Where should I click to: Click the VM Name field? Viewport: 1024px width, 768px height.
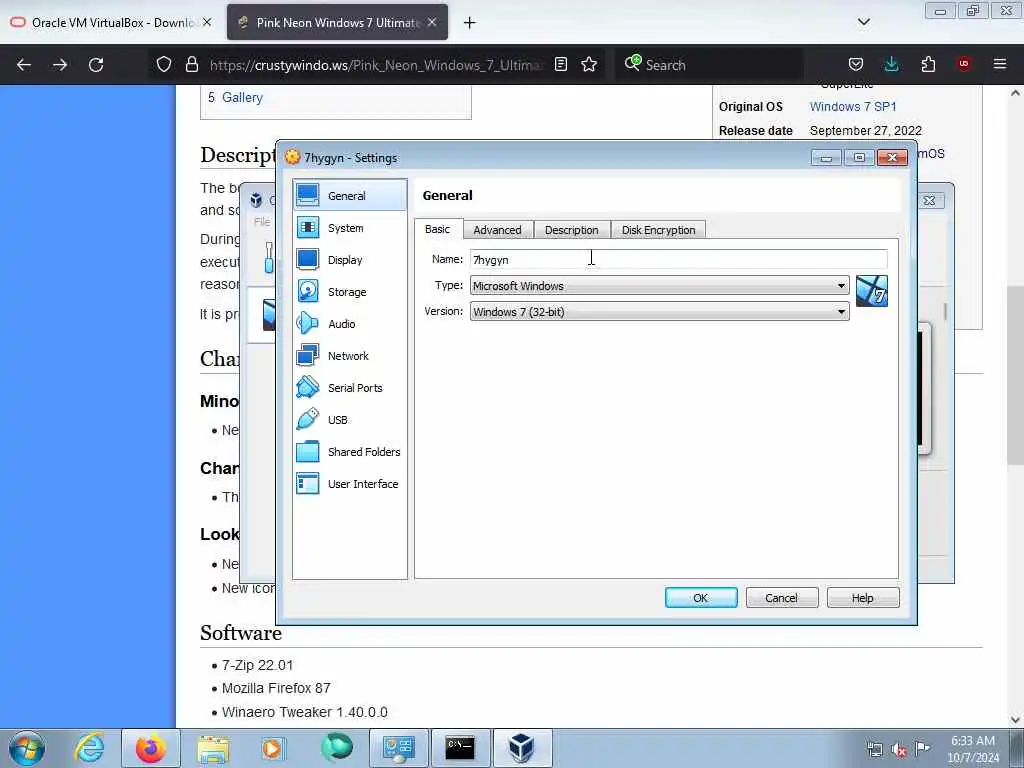pyautogui.click(x=679, y=259)
